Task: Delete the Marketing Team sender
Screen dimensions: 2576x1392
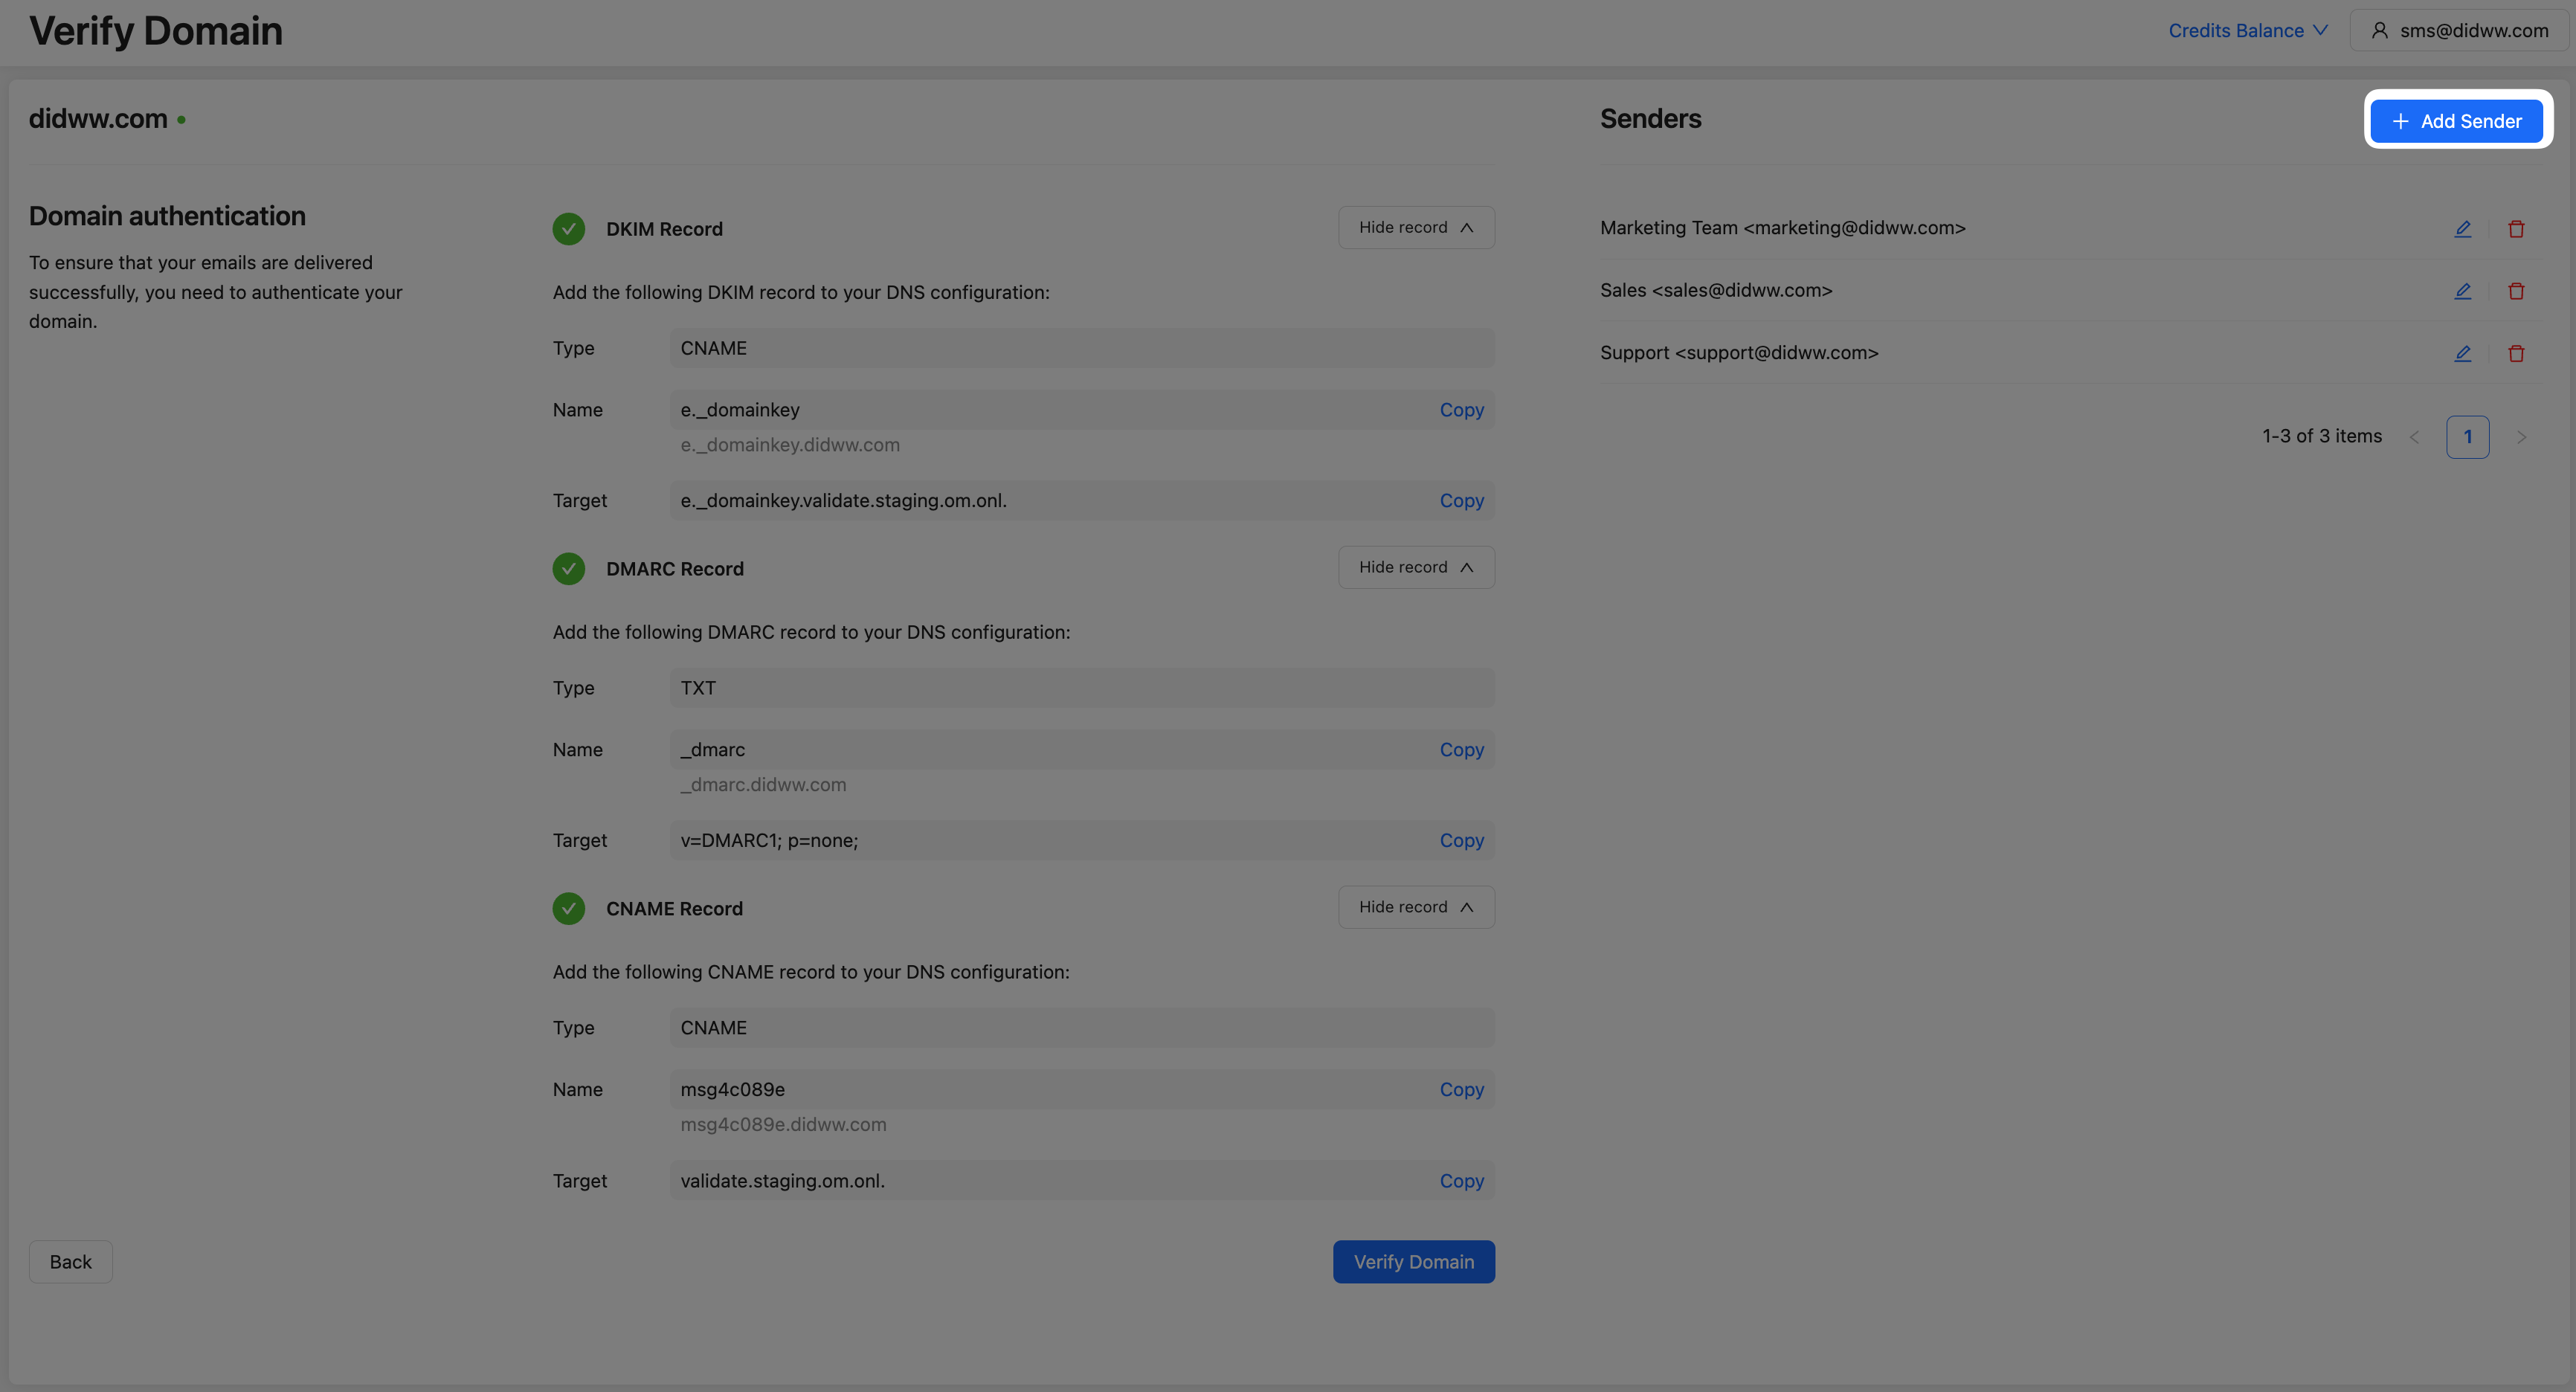Action: point(2516,229)
